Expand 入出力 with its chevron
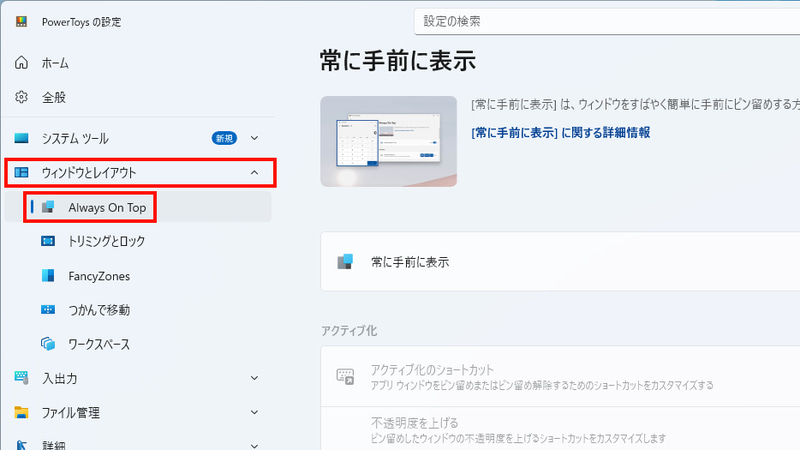Image resolution: width=800 pixels, height=450 pixels. coord(254,378)
